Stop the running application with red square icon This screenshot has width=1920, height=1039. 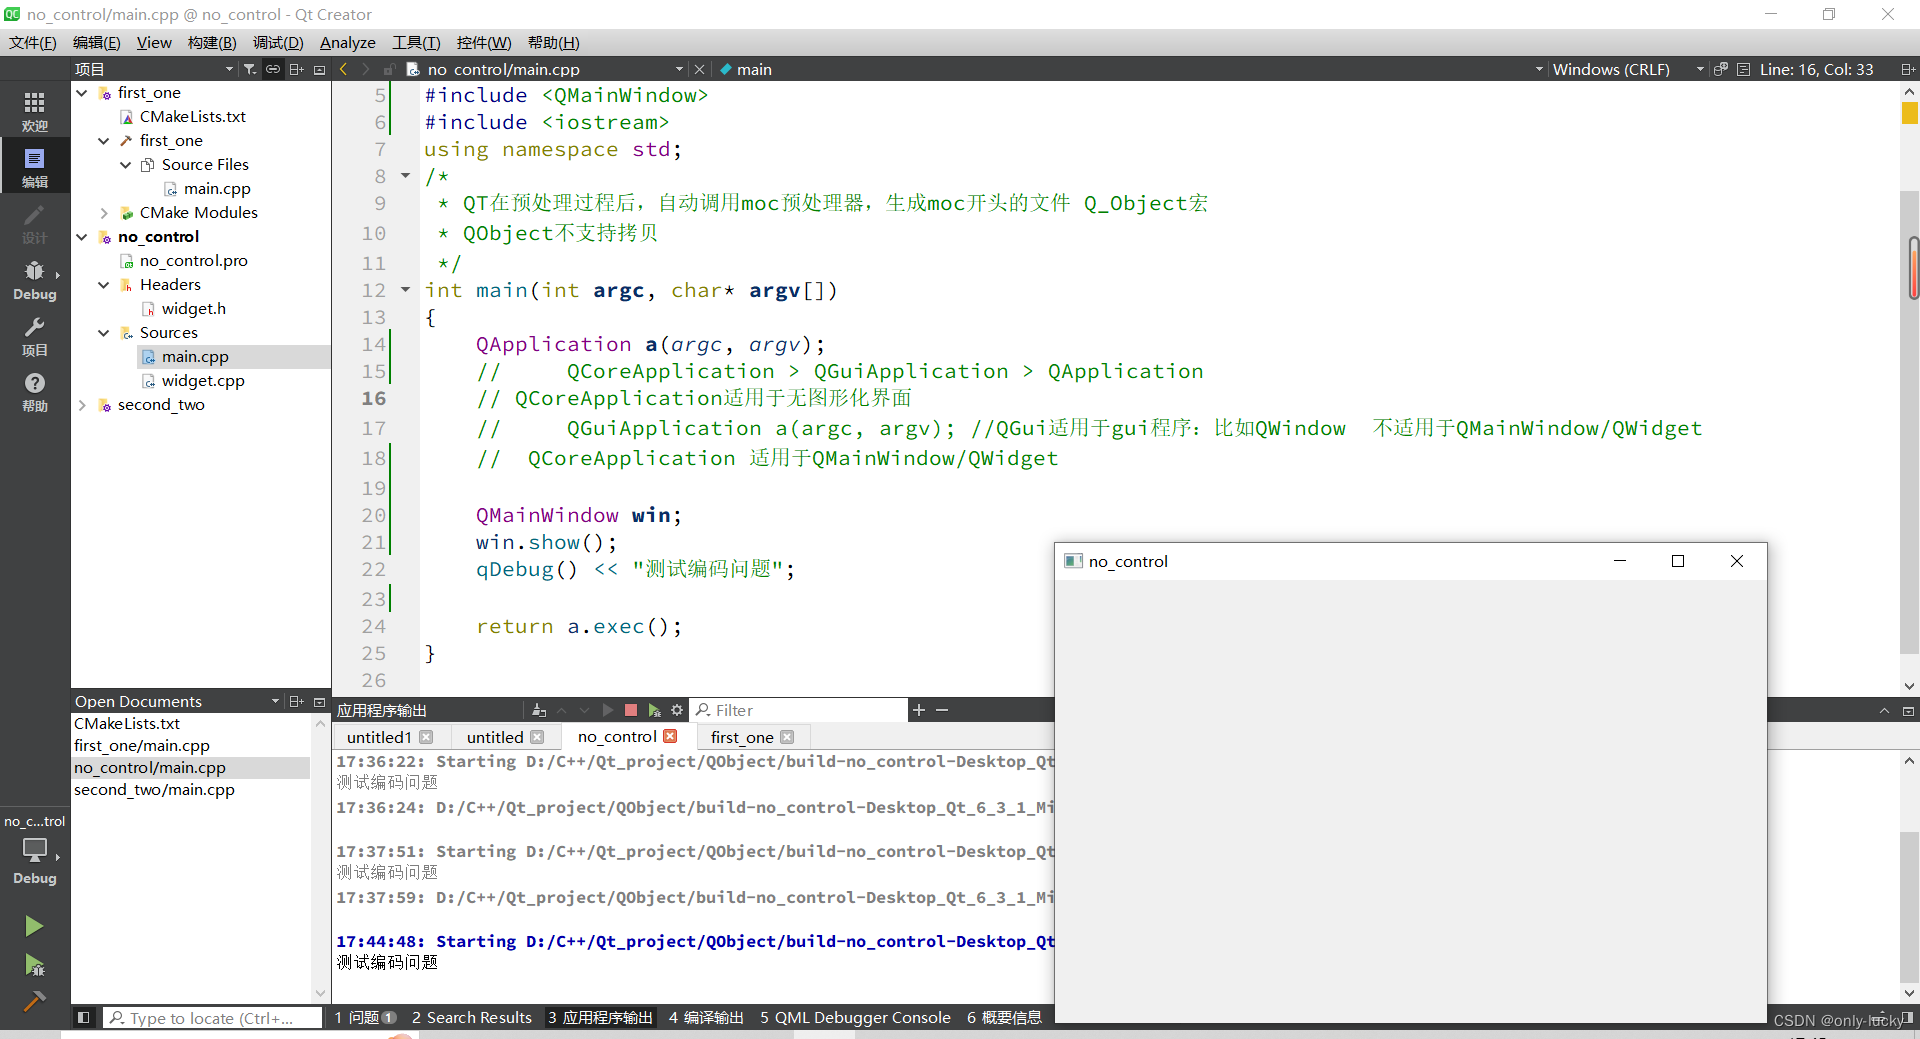point(631,710)
